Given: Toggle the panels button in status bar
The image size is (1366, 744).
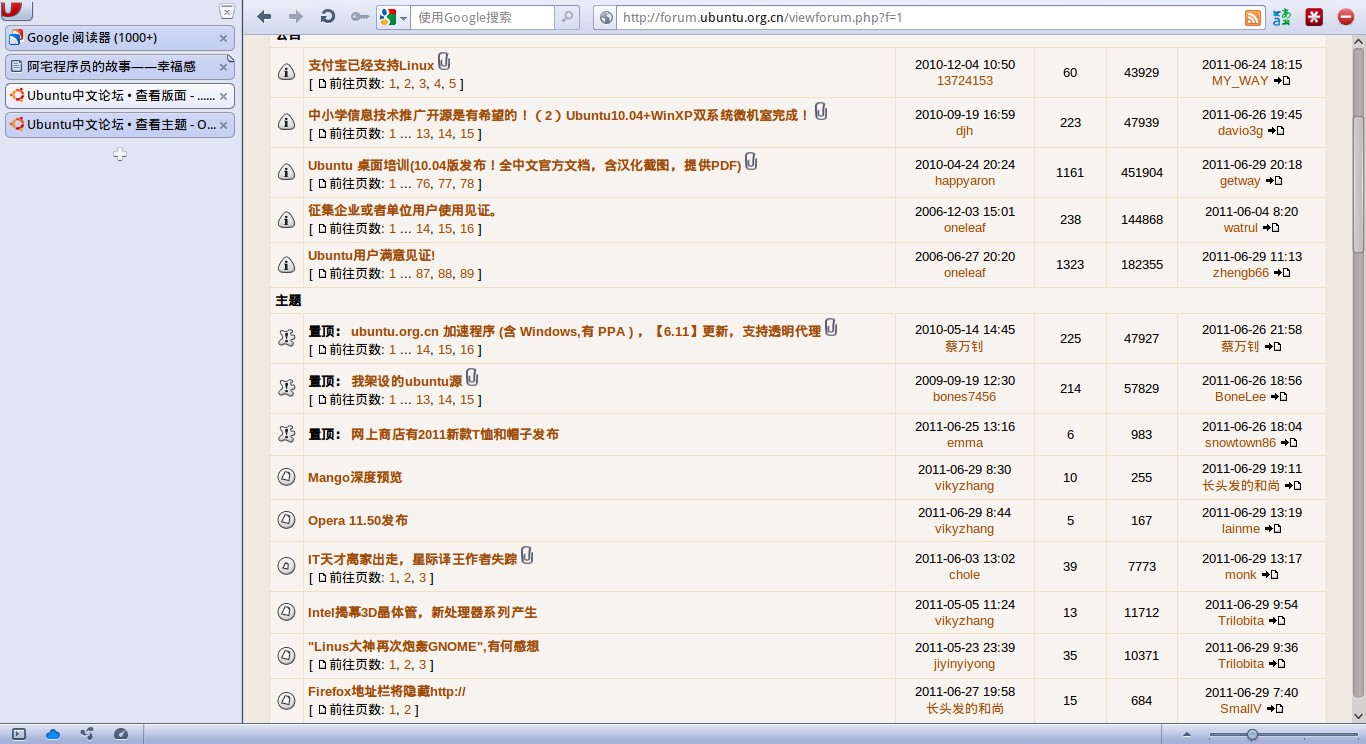Looking at the screenshot, I should point(18,734).
